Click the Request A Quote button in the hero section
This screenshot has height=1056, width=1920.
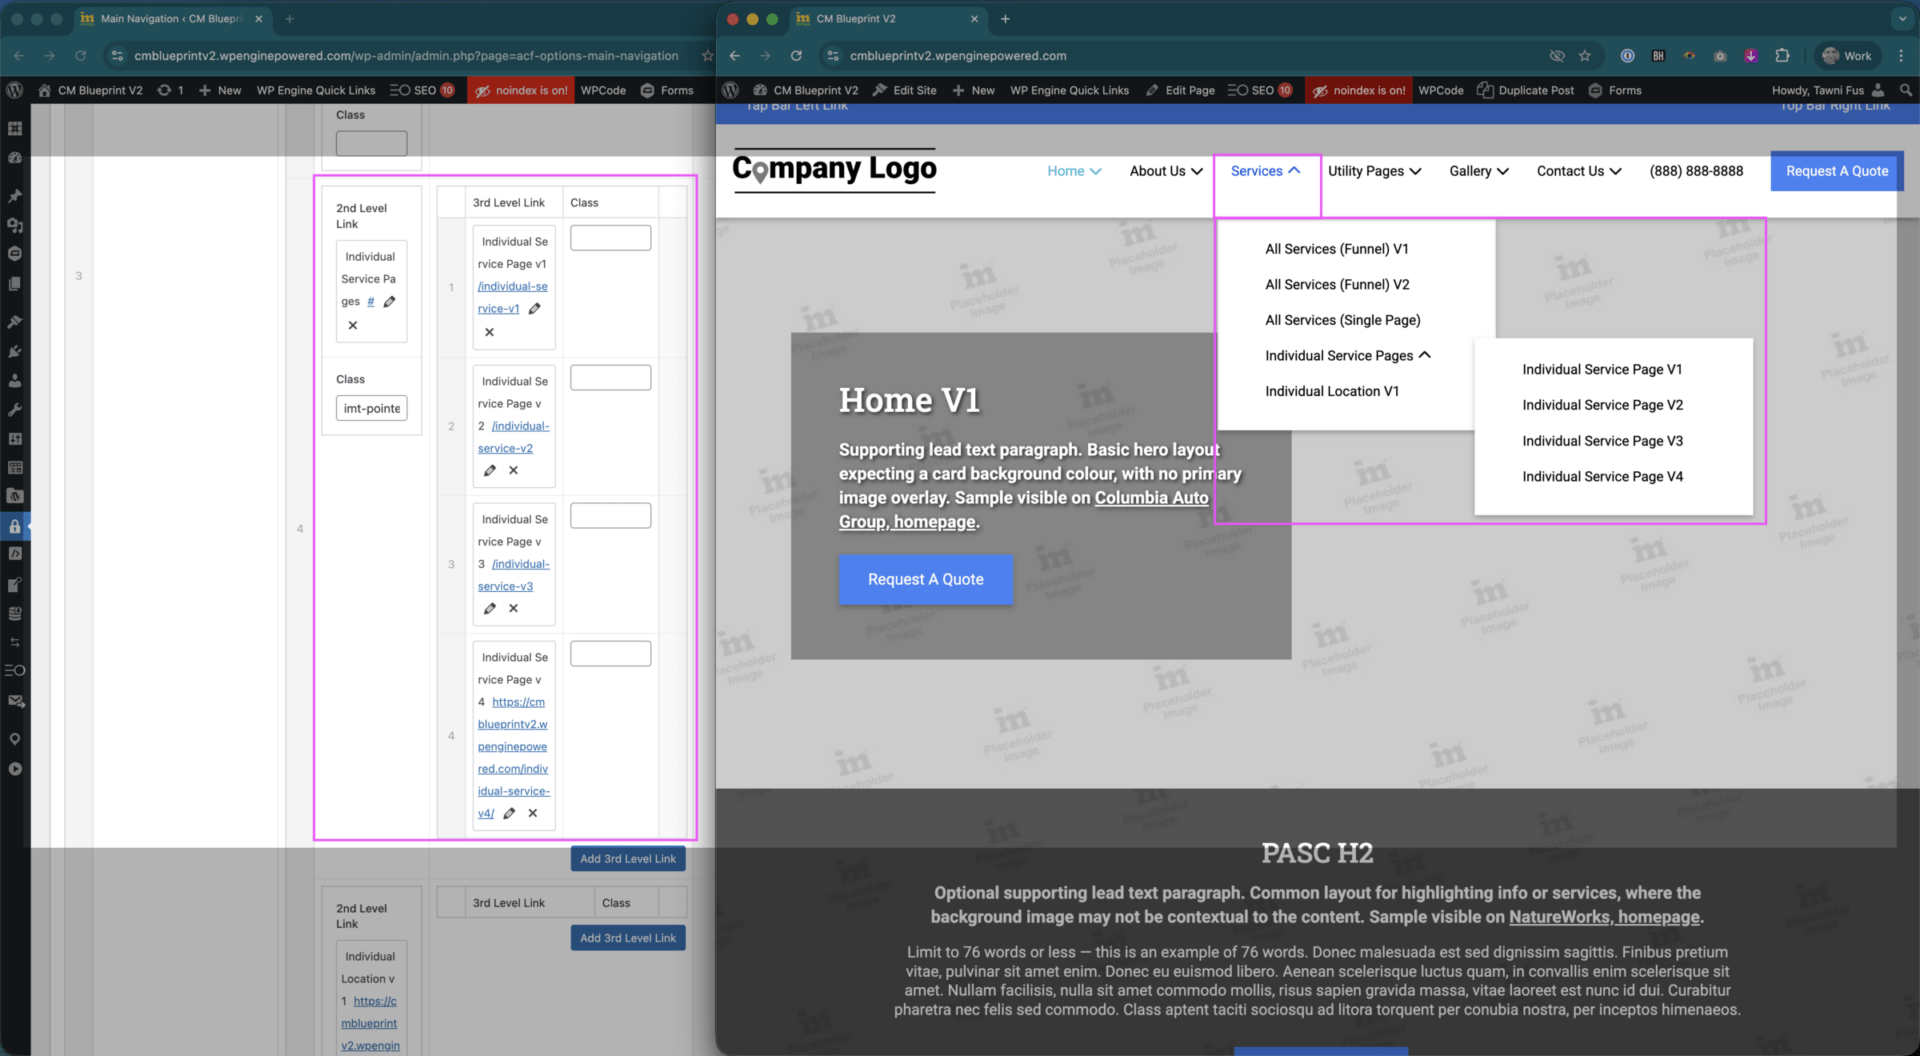(x=925, y=579)
